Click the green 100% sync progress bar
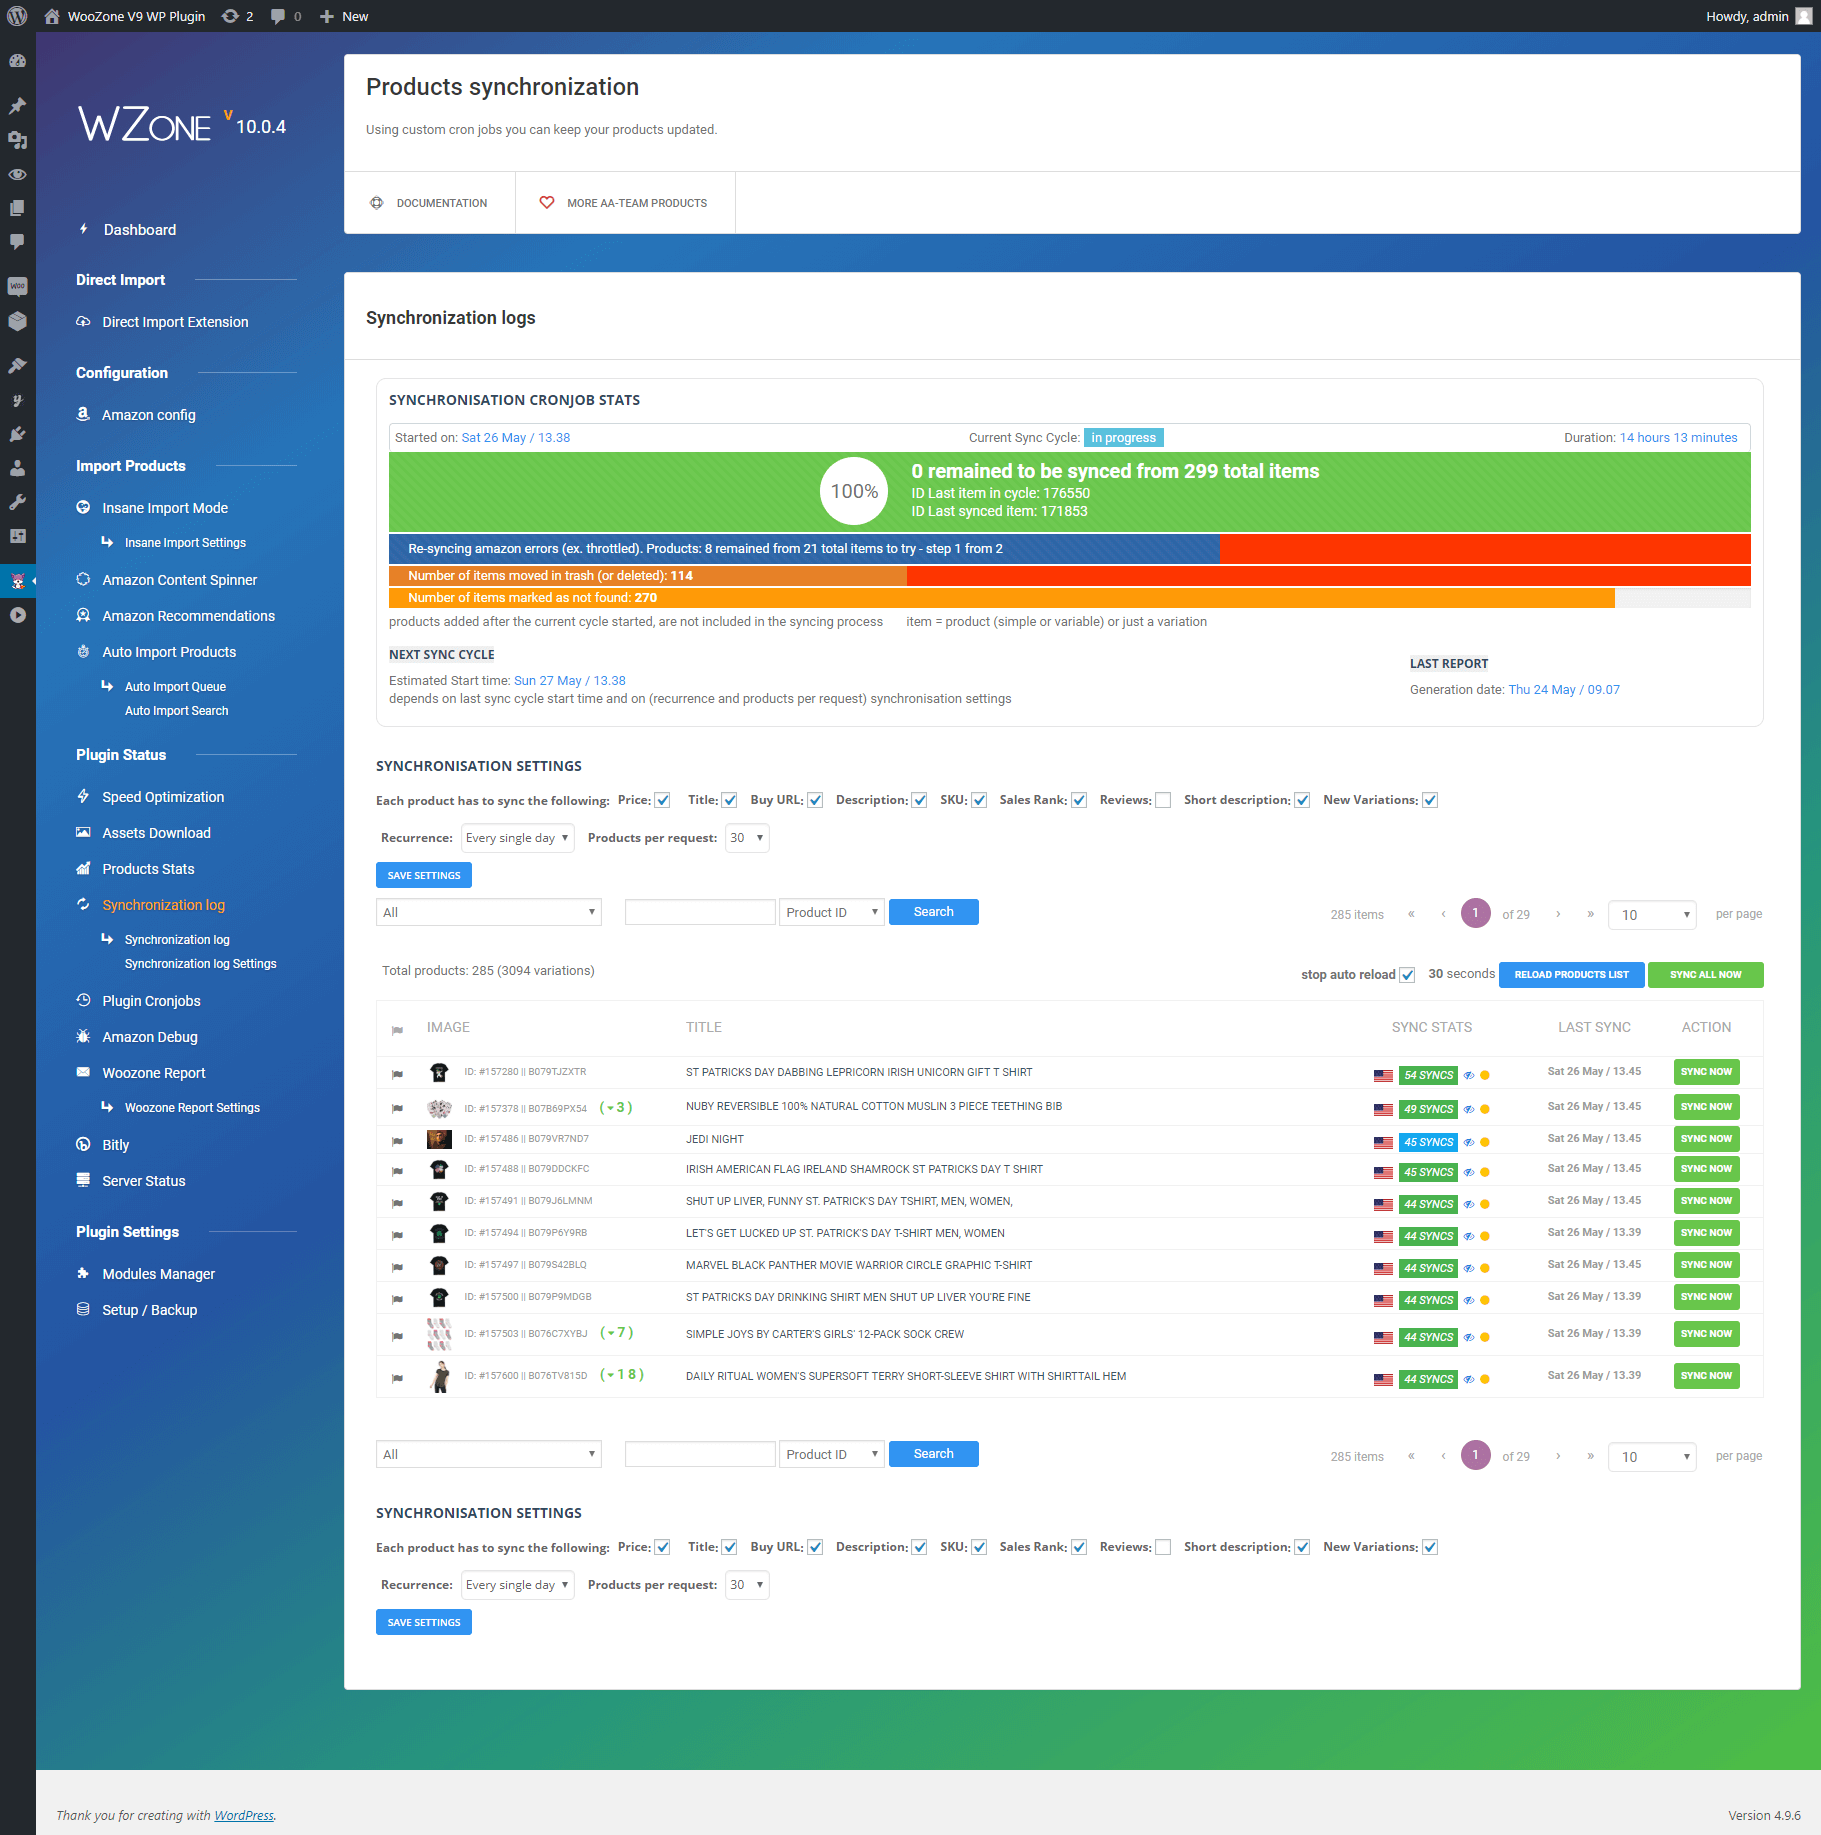 point(1070,492)
